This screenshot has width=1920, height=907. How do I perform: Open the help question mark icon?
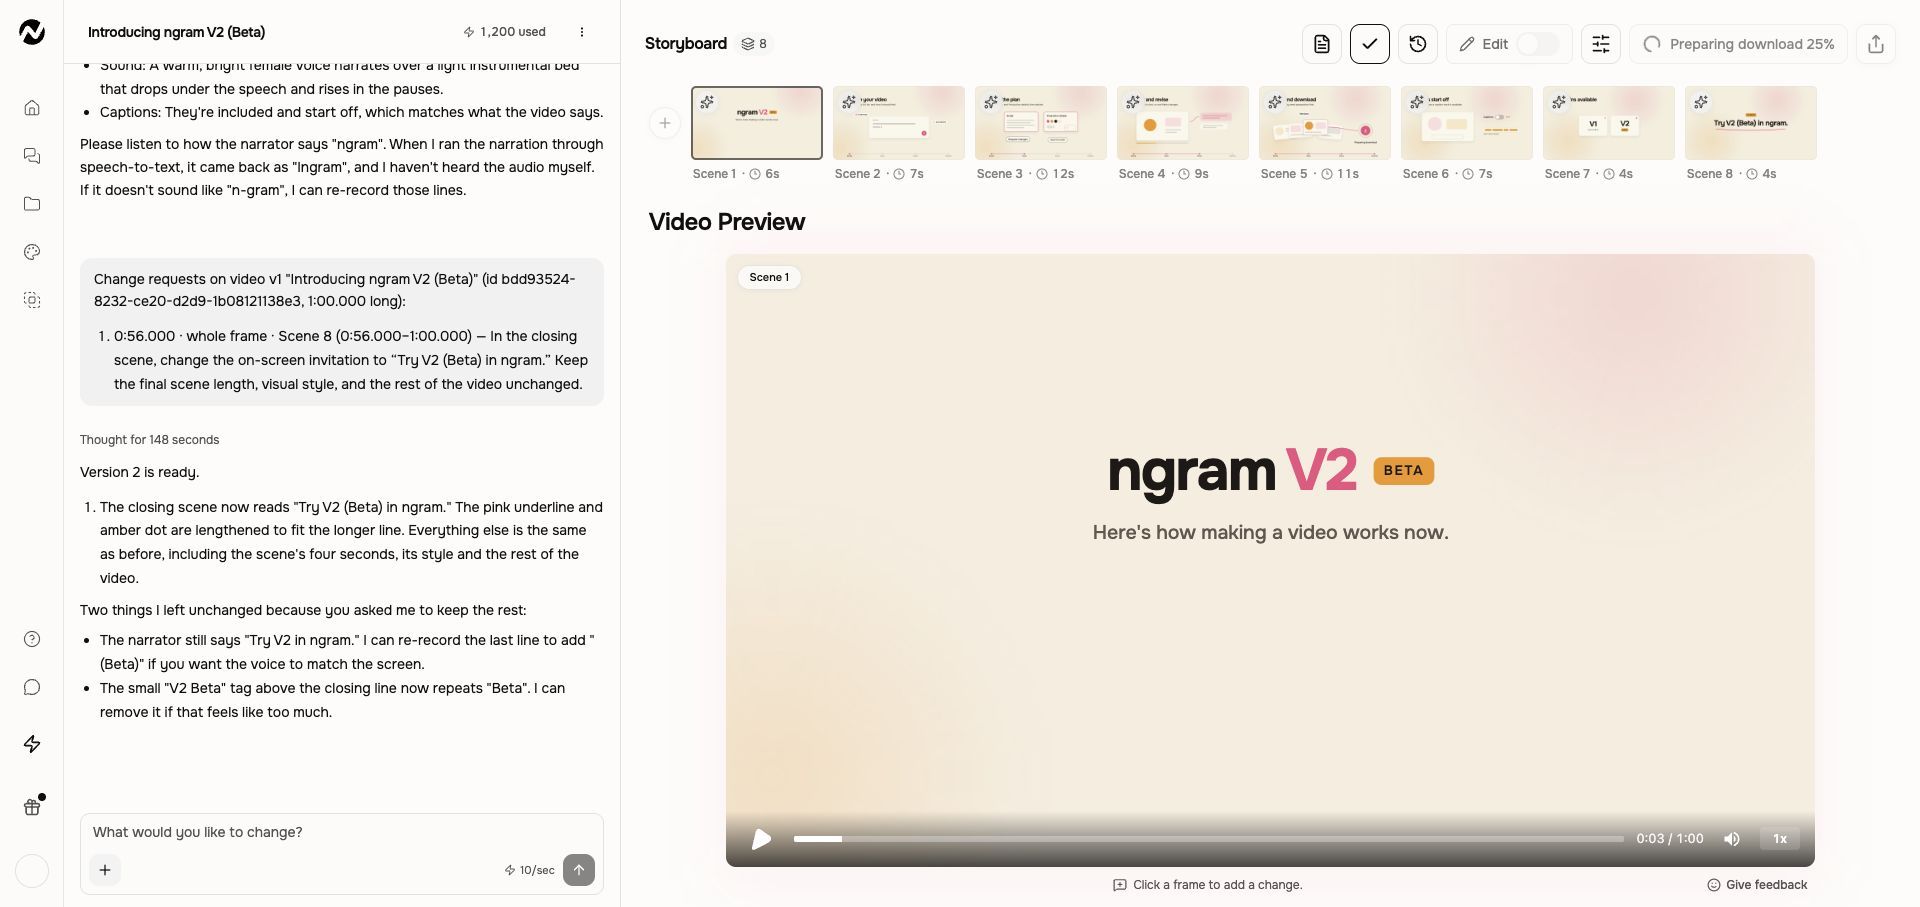point(32,639)
